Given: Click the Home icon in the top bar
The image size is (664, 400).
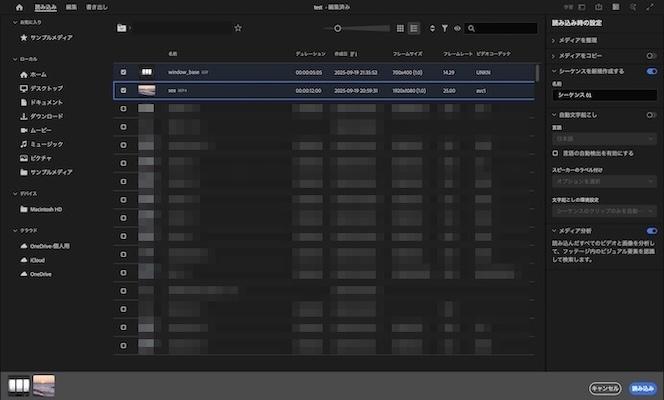Looking at the screenshot, I should 18,7.
